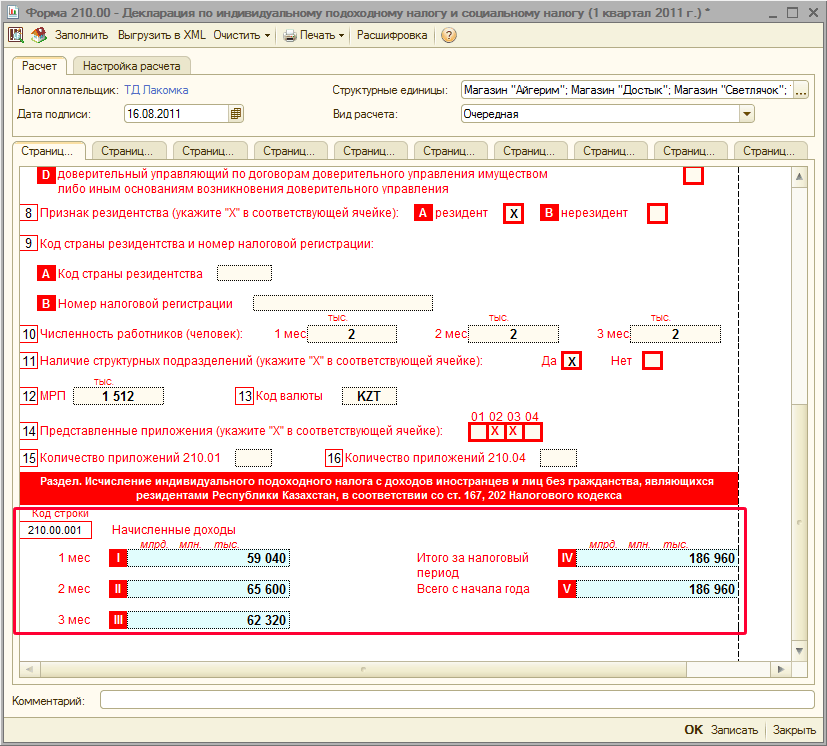This screenshot has width=827, height=746.
Task: Select the Расчет tab
Action: coord(40,66)
